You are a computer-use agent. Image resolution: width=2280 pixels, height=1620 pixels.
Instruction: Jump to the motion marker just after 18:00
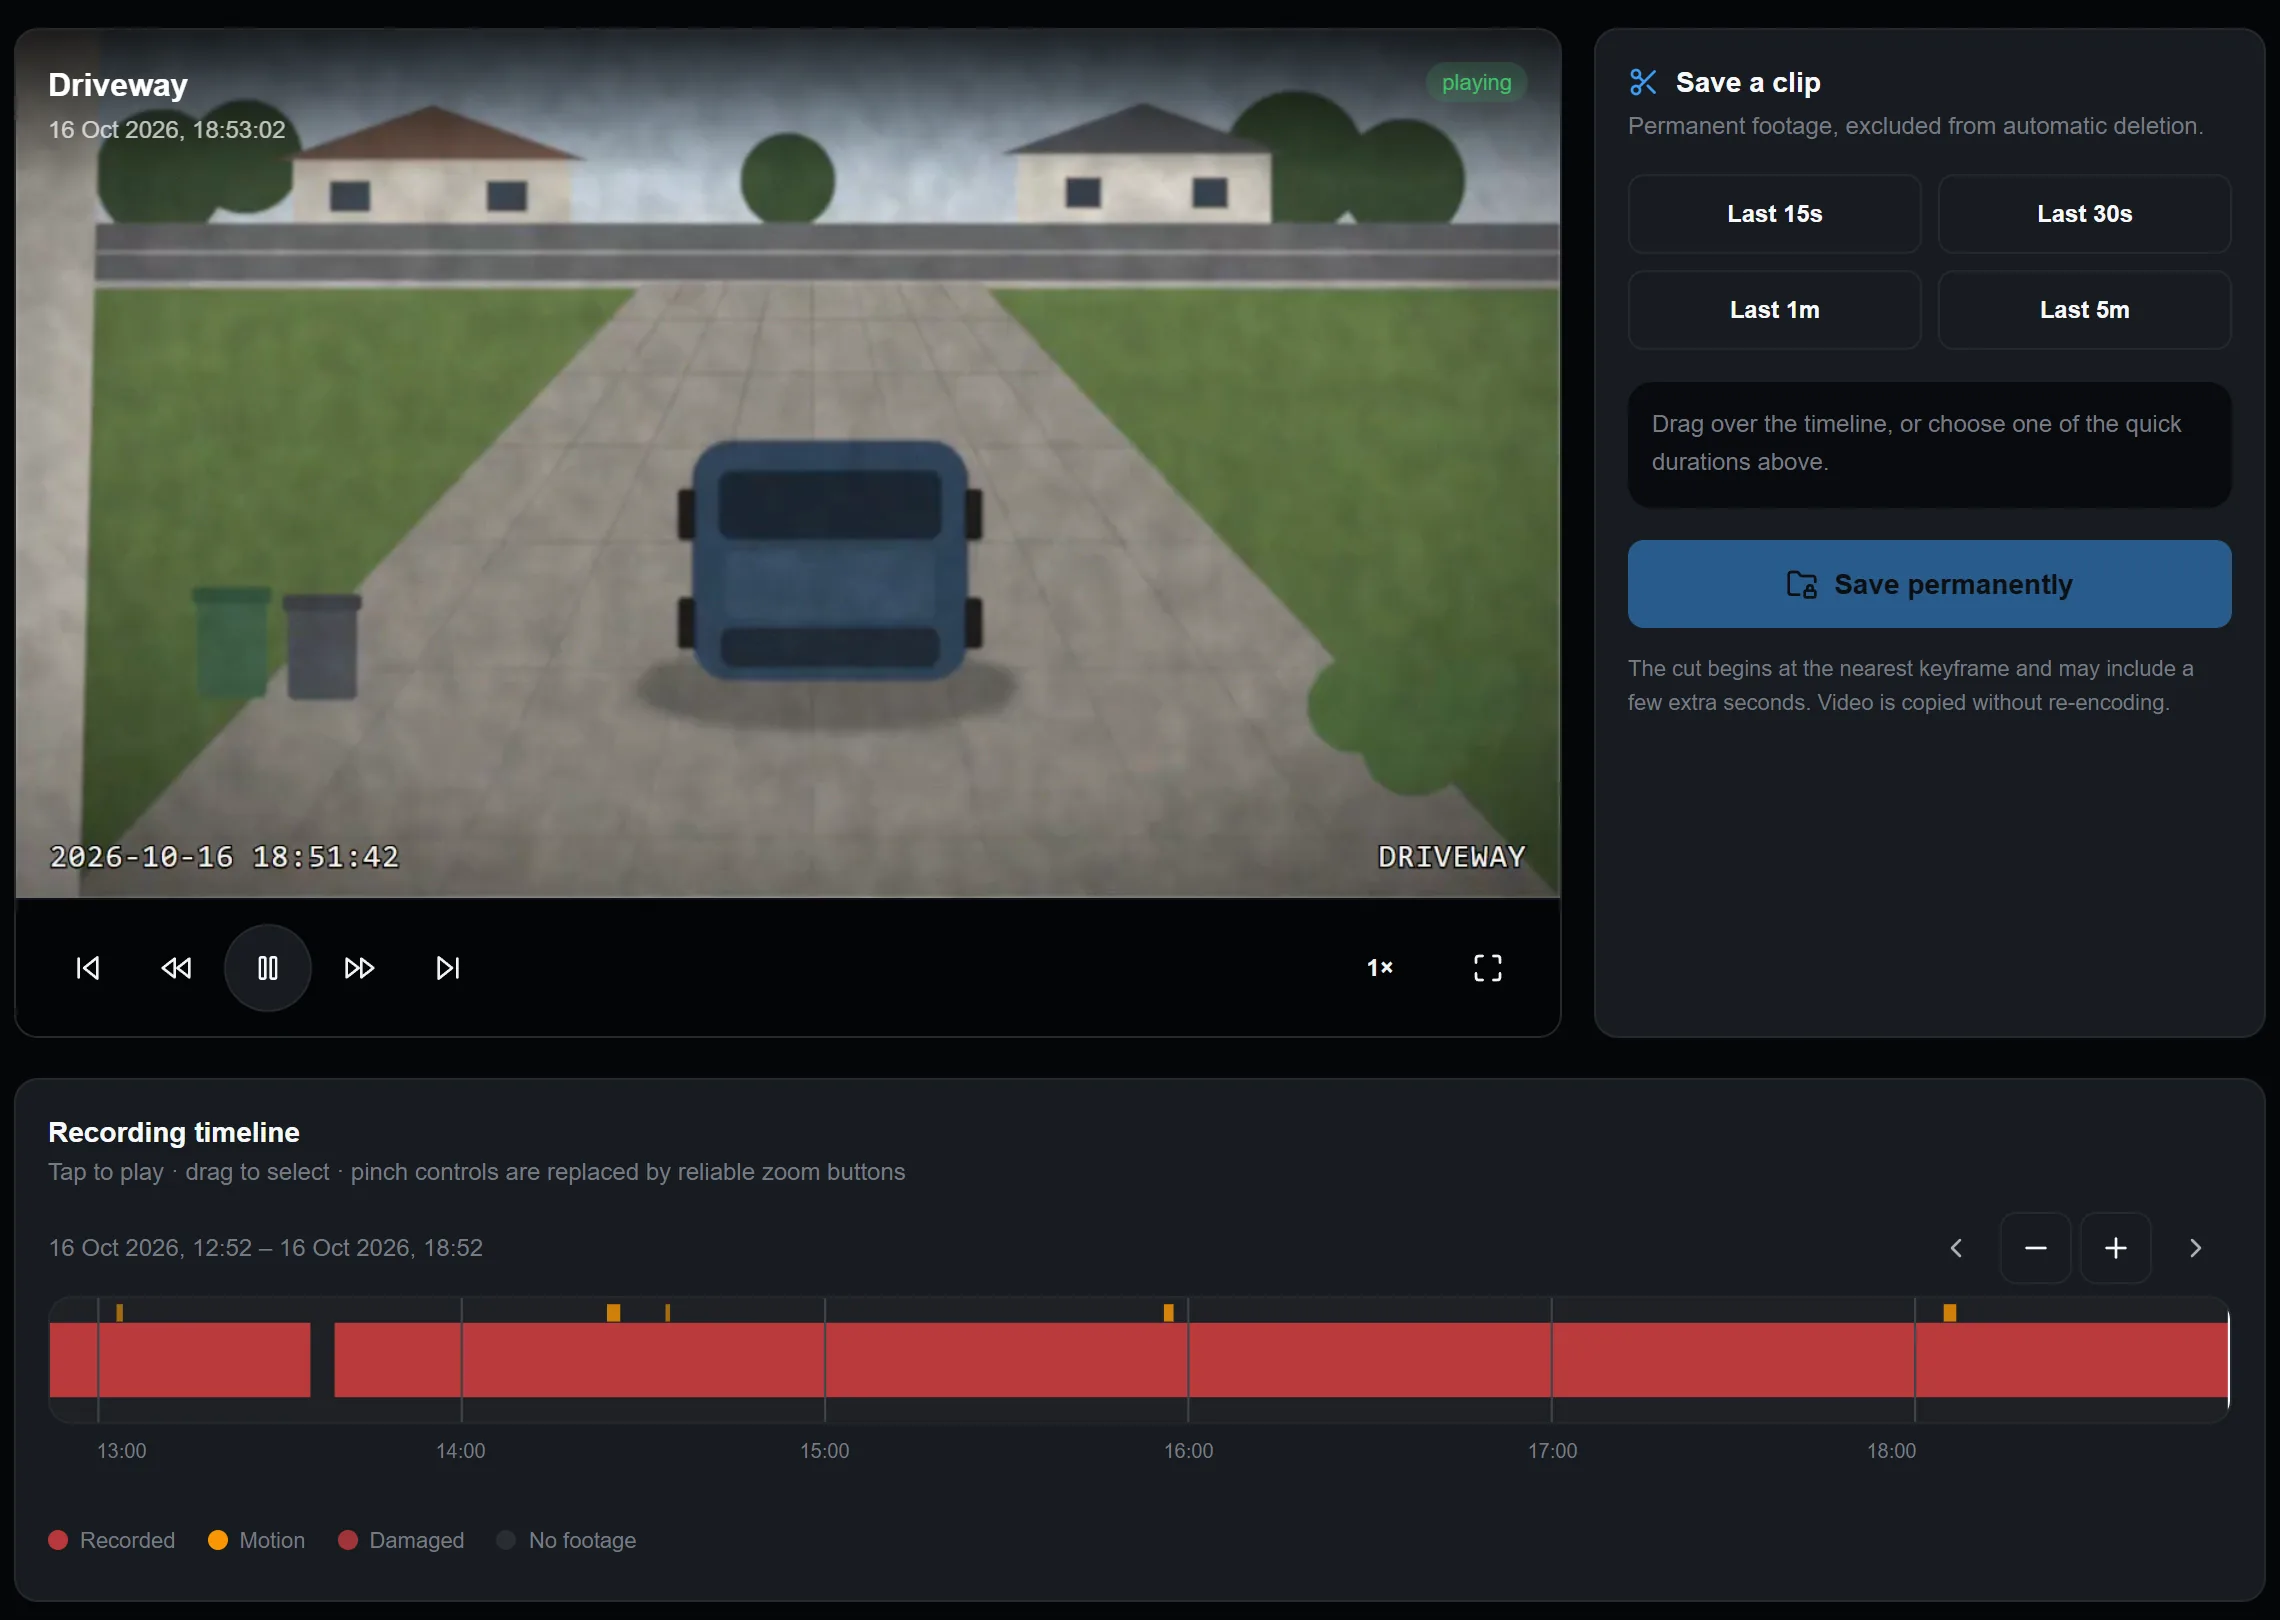point(1949,1312)
